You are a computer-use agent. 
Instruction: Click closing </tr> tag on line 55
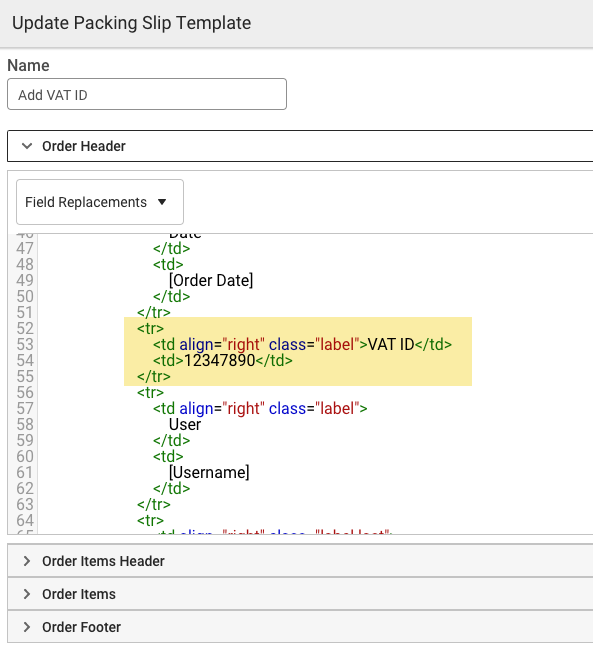pyautogui.click(x=153, y=377)
